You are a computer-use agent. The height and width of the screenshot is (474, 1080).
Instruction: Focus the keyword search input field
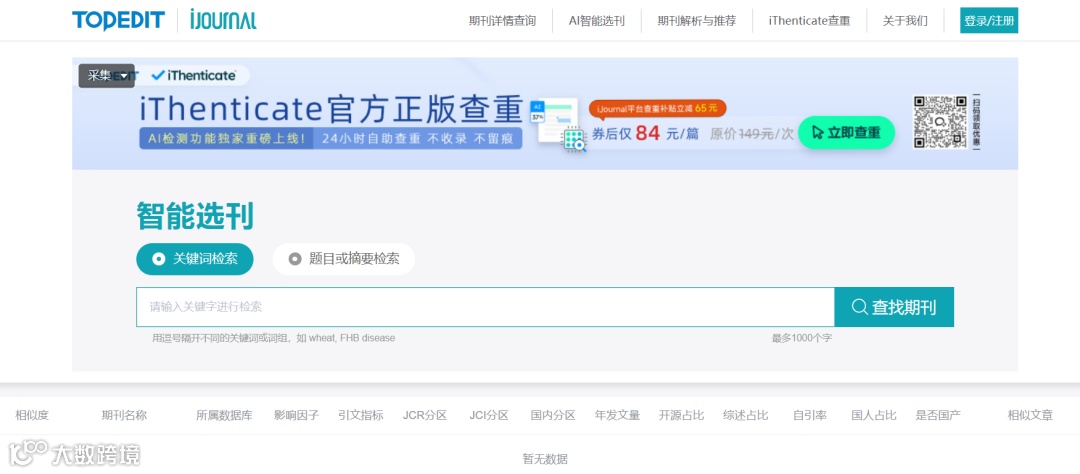(486, 307)
